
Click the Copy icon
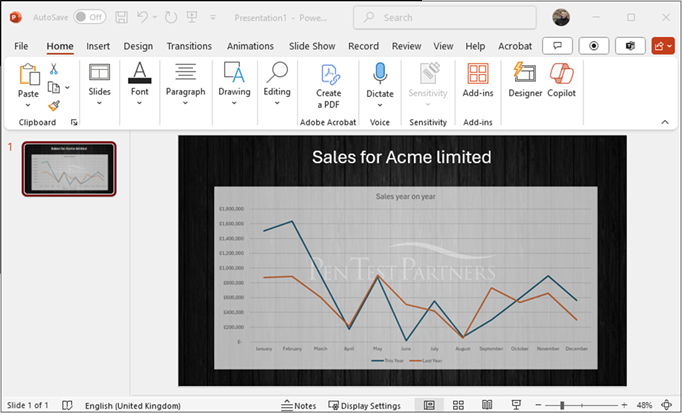pyautogui.click(x=53, y=87)
